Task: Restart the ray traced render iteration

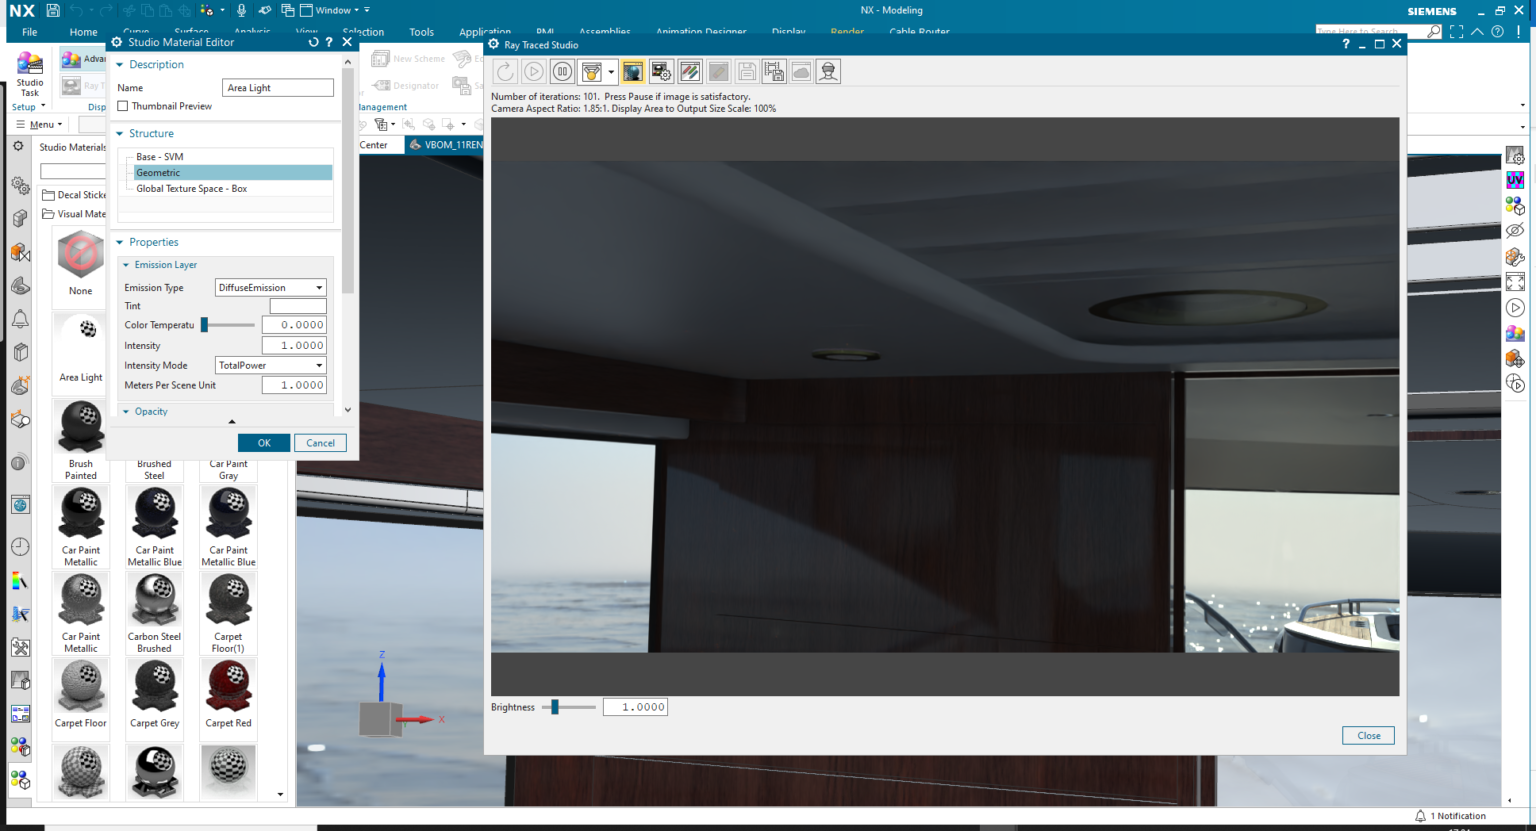Action: tap(504, 70)
